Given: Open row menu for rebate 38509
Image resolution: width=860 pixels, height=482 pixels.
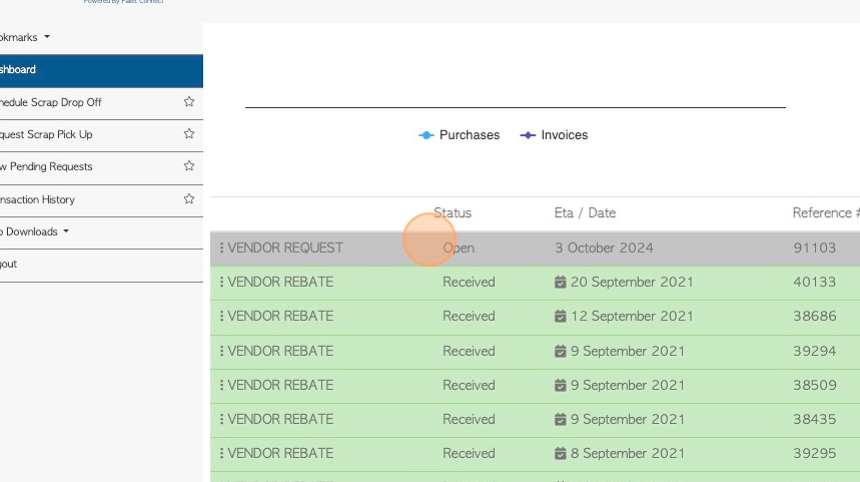Looking at the screenshot, I should click(x=222, y=385).
